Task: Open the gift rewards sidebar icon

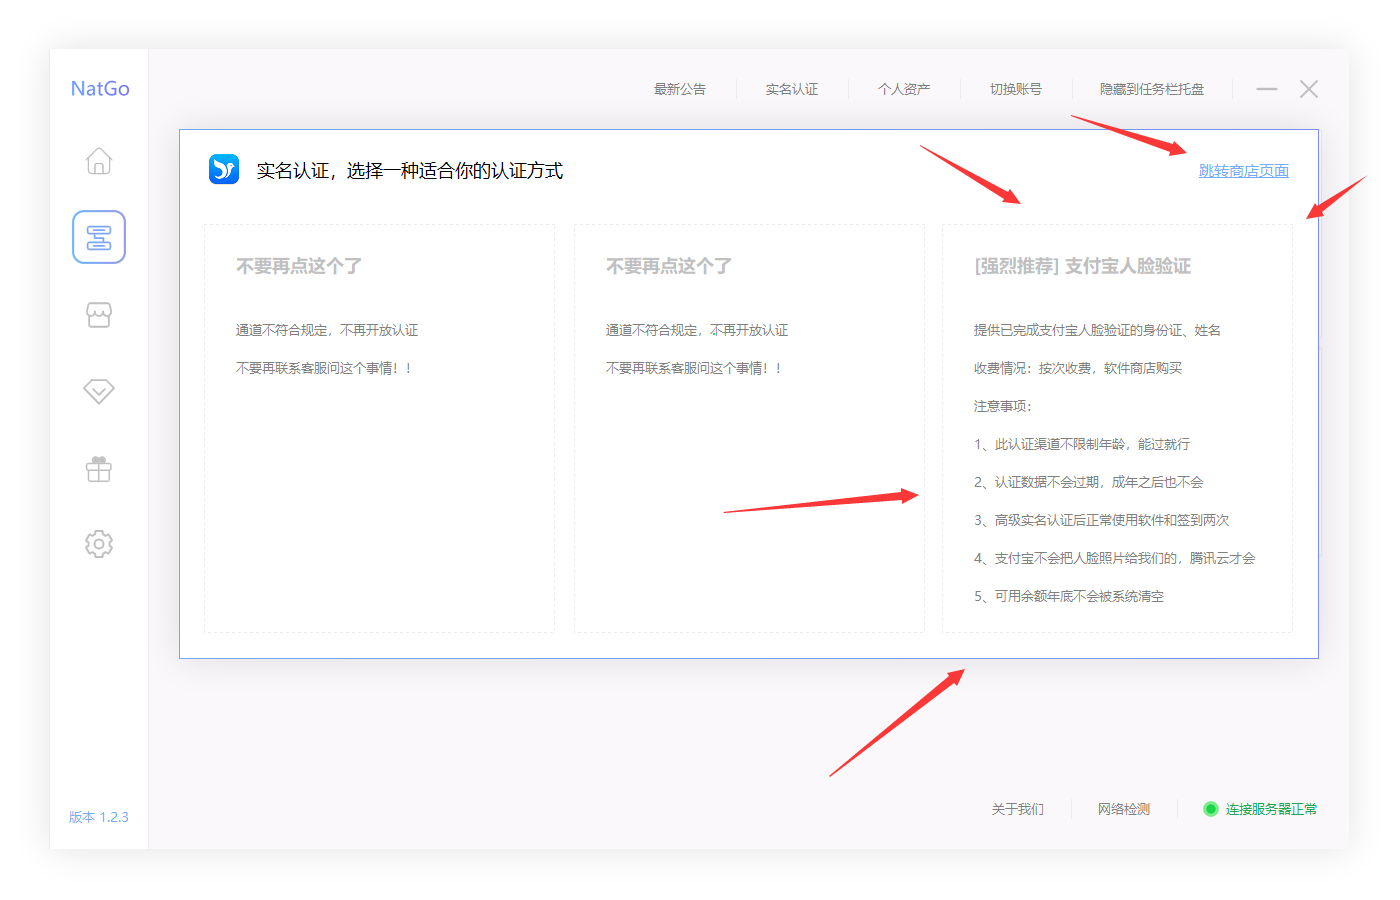Action: click(x=98, y=468)
